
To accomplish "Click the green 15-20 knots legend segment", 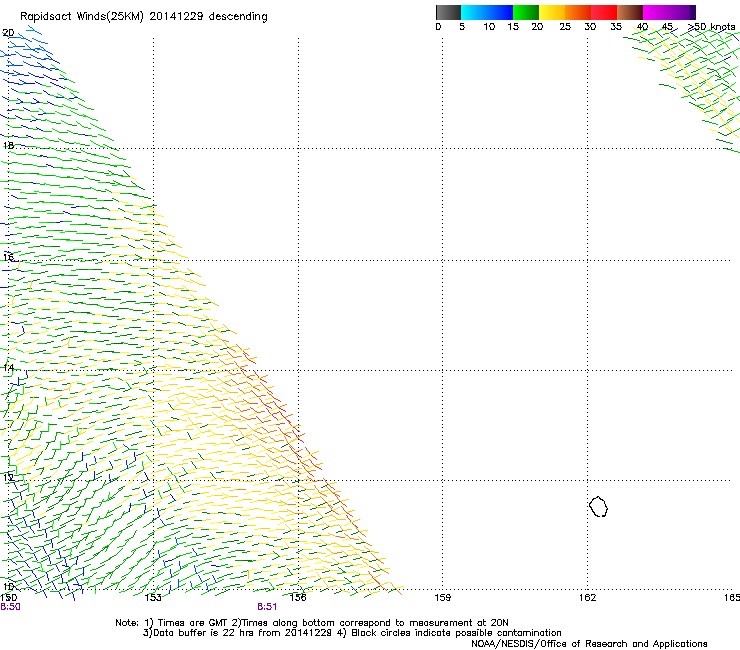I will point(526,12).
